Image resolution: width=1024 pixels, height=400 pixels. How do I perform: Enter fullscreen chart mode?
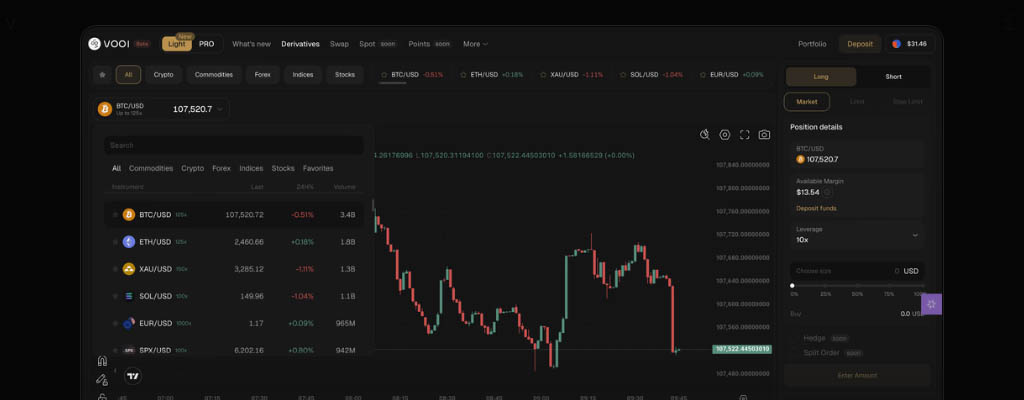744,135
